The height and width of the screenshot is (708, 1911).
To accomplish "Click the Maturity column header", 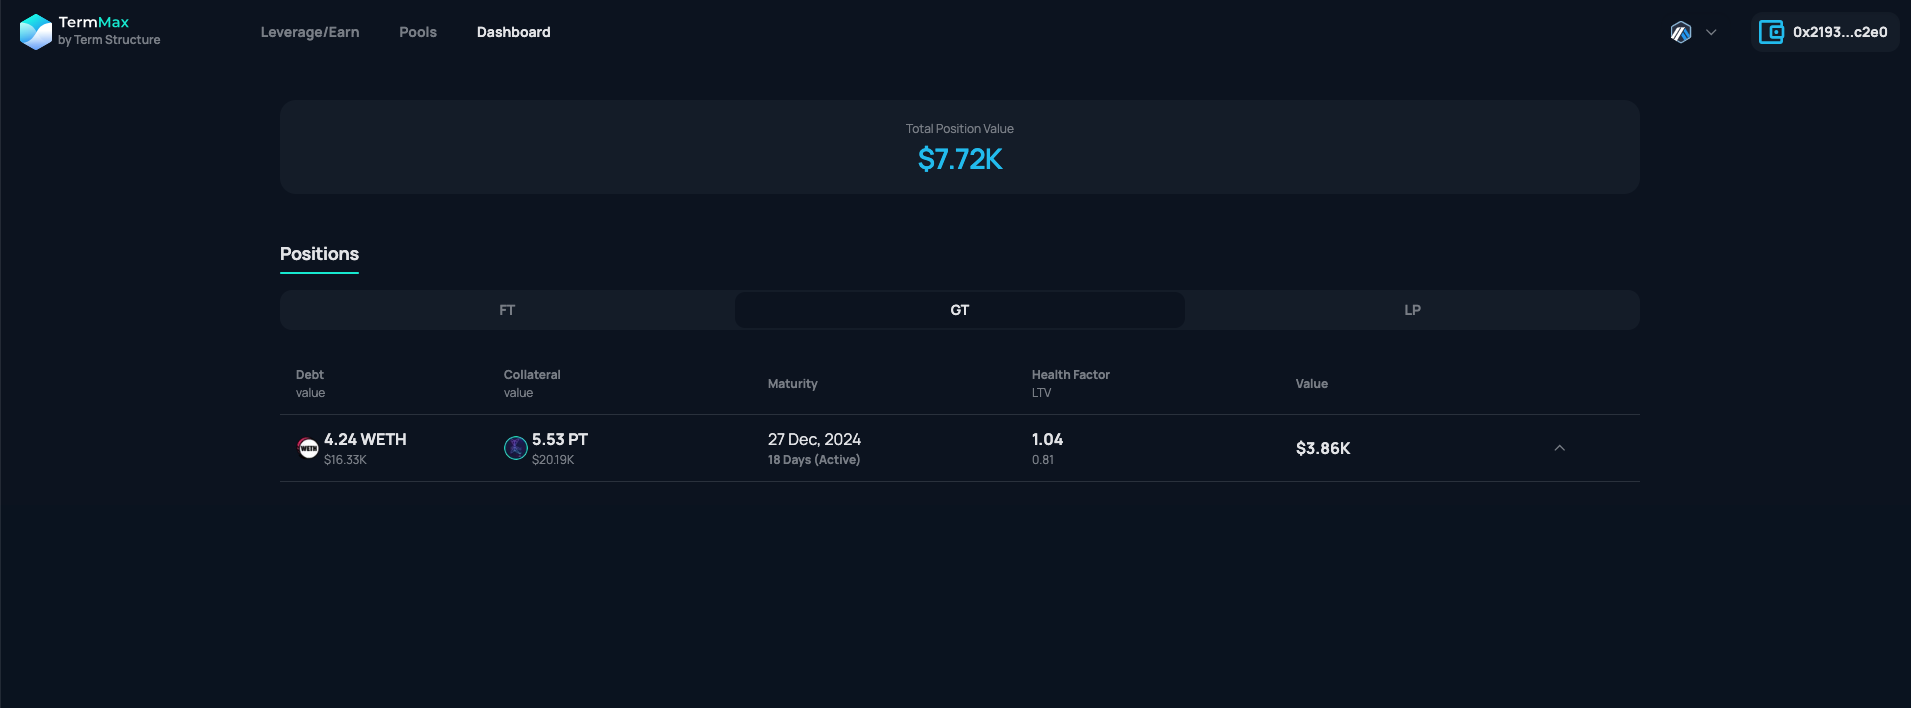I will click(x=792, y=384).
